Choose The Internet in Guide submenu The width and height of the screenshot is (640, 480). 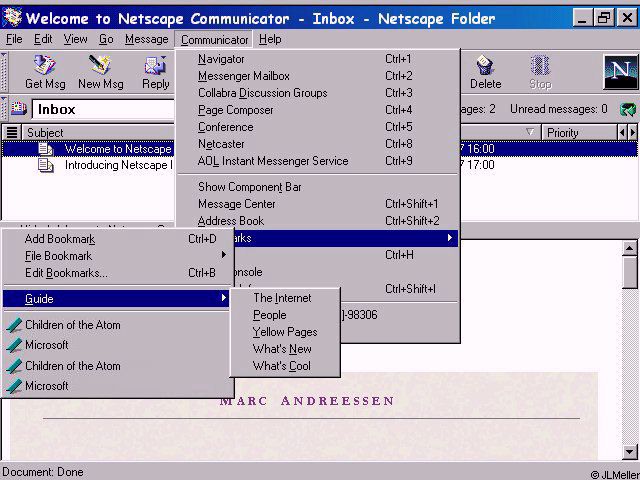[x=284, y=298]
